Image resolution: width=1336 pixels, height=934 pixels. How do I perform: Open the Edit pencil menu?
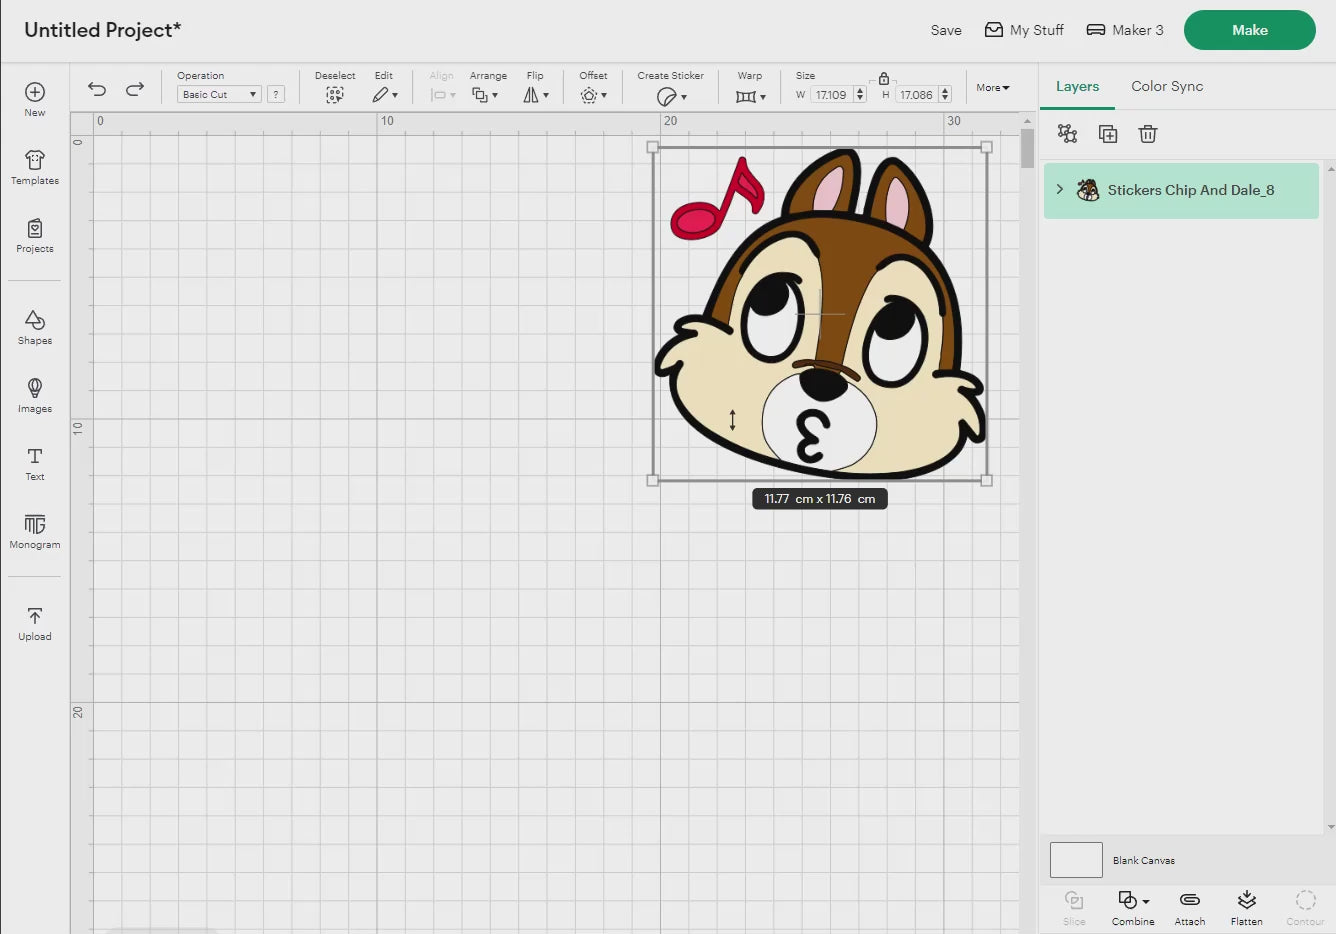point(385,95)
